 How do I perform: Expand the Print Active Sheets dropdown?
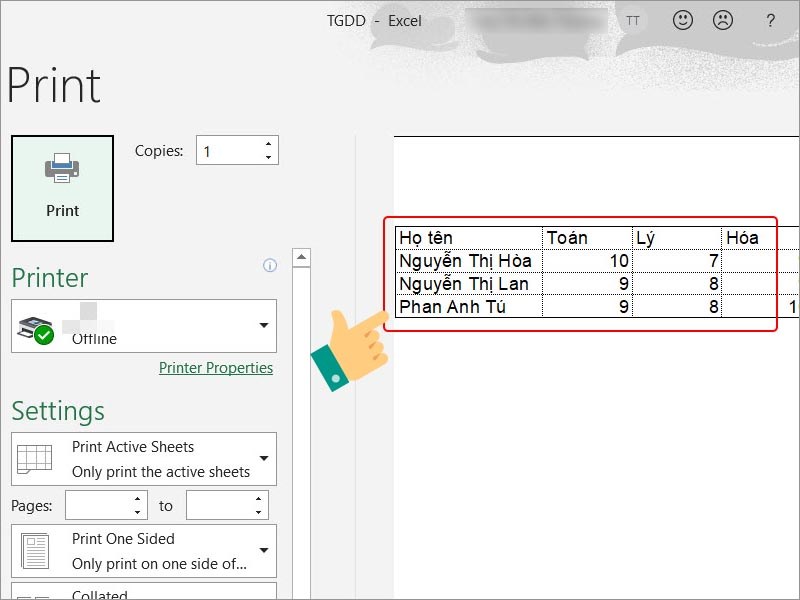pos(264,459)
